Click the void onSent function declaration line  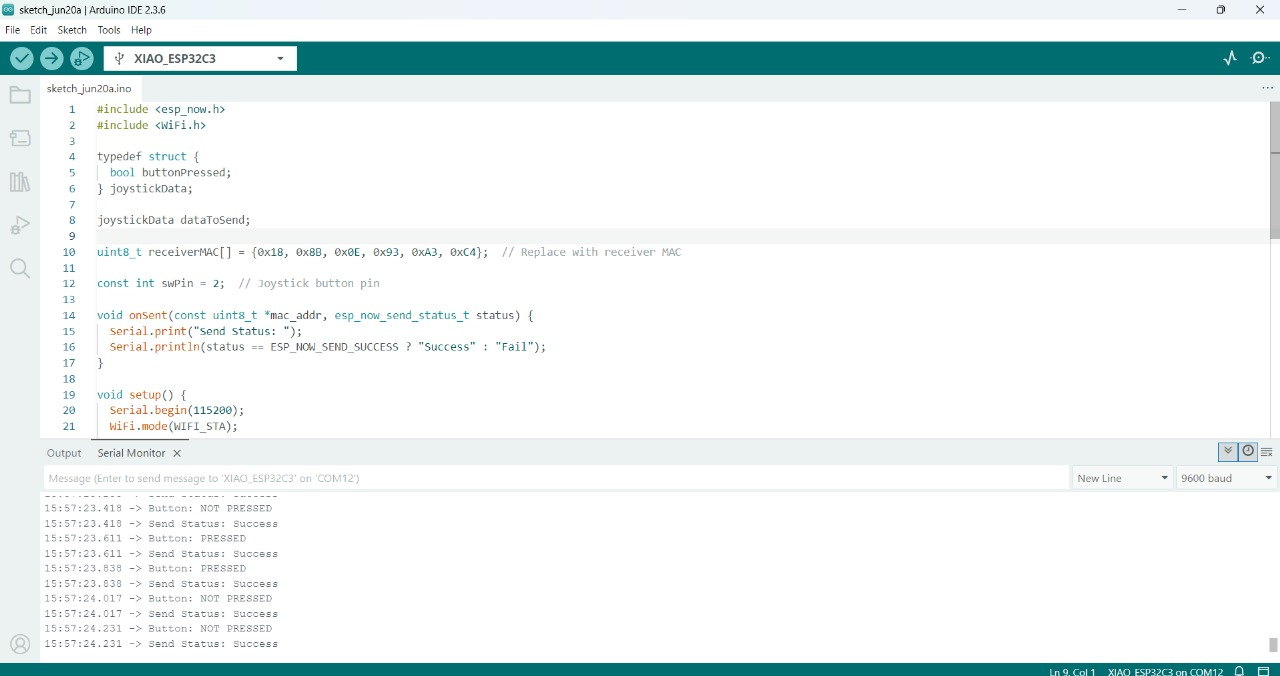[x=315, y=315]
